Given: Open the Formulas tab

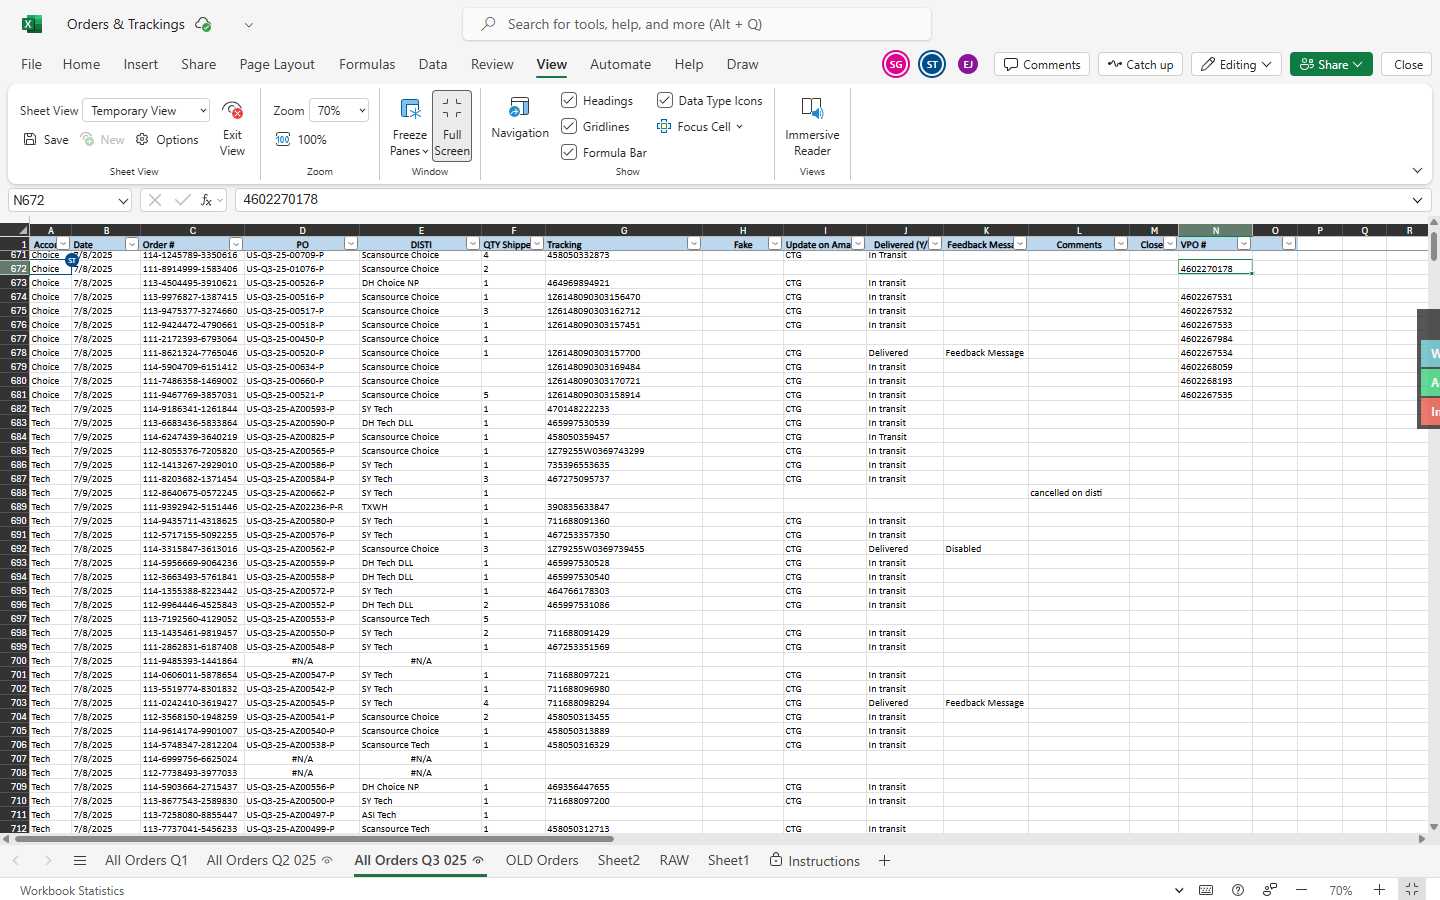Looking at the screenshot, I should point(367,64).
